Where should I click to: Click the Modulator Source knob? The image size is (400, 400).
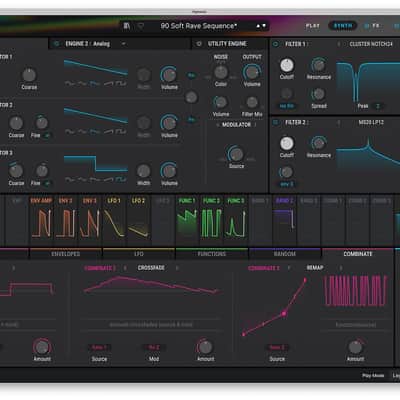[236, 154]
